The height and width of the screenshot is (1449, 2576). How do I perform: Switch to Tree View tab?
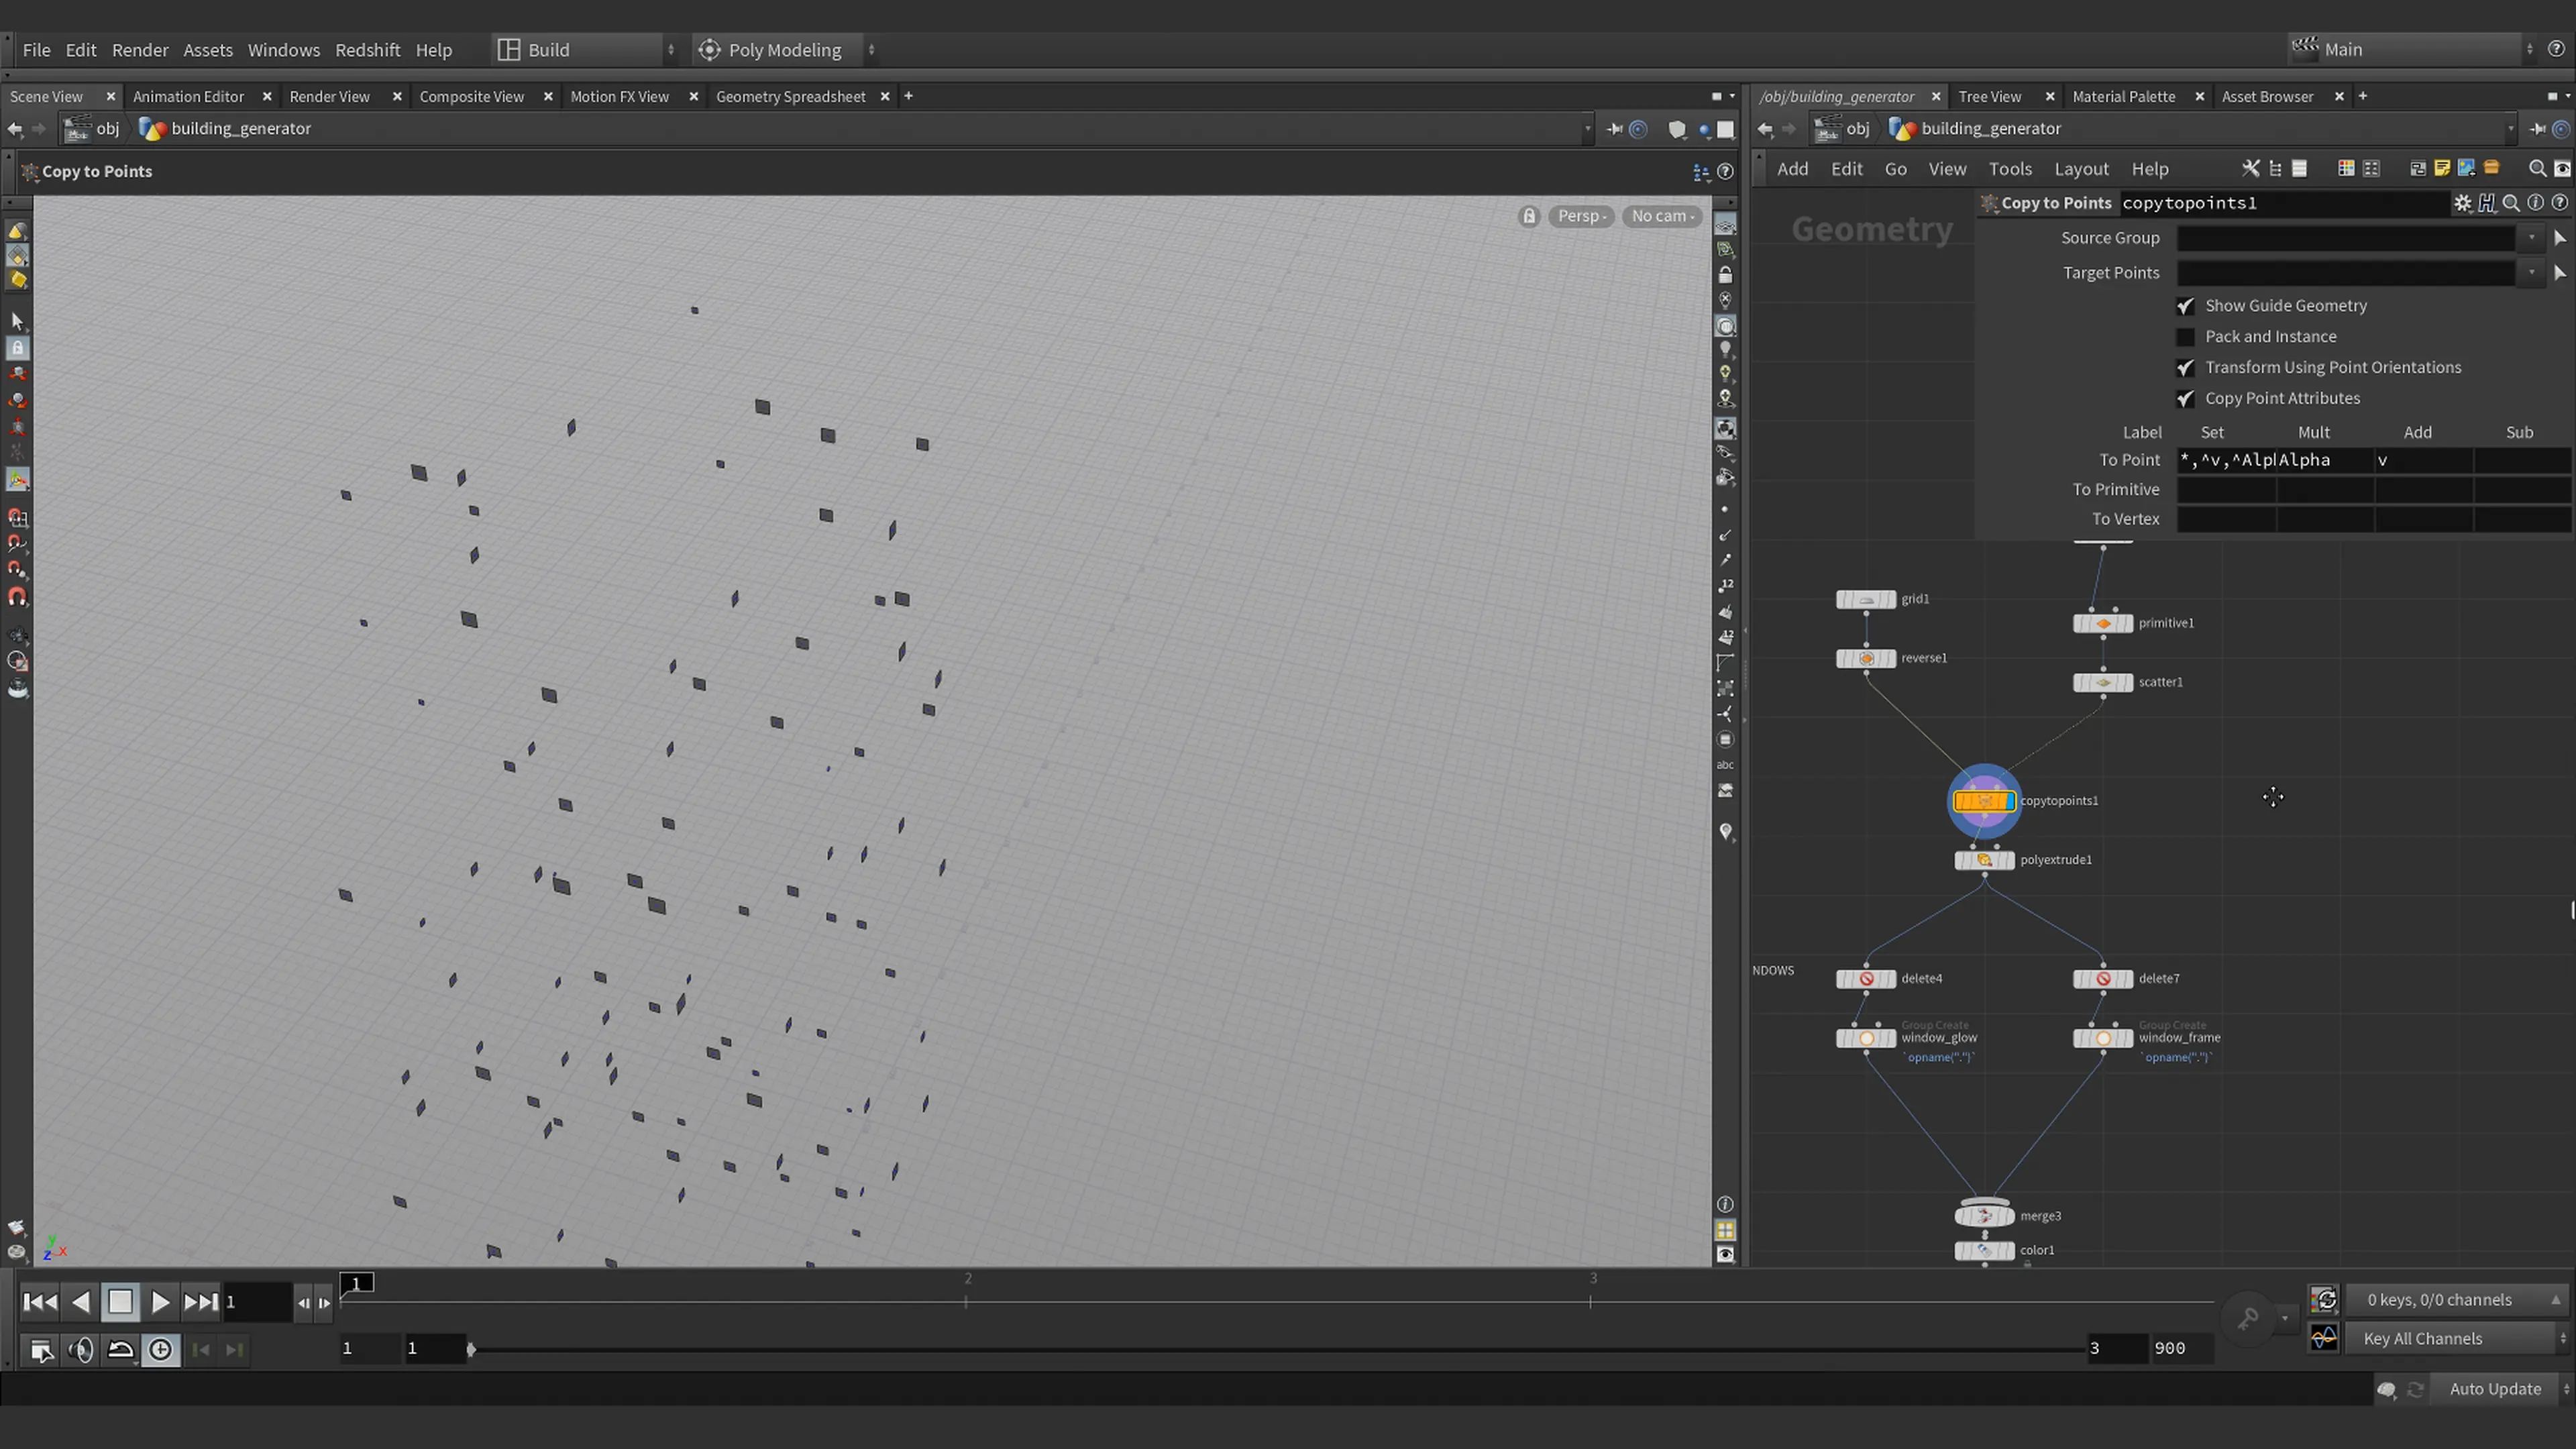[x=1990, y=97]
